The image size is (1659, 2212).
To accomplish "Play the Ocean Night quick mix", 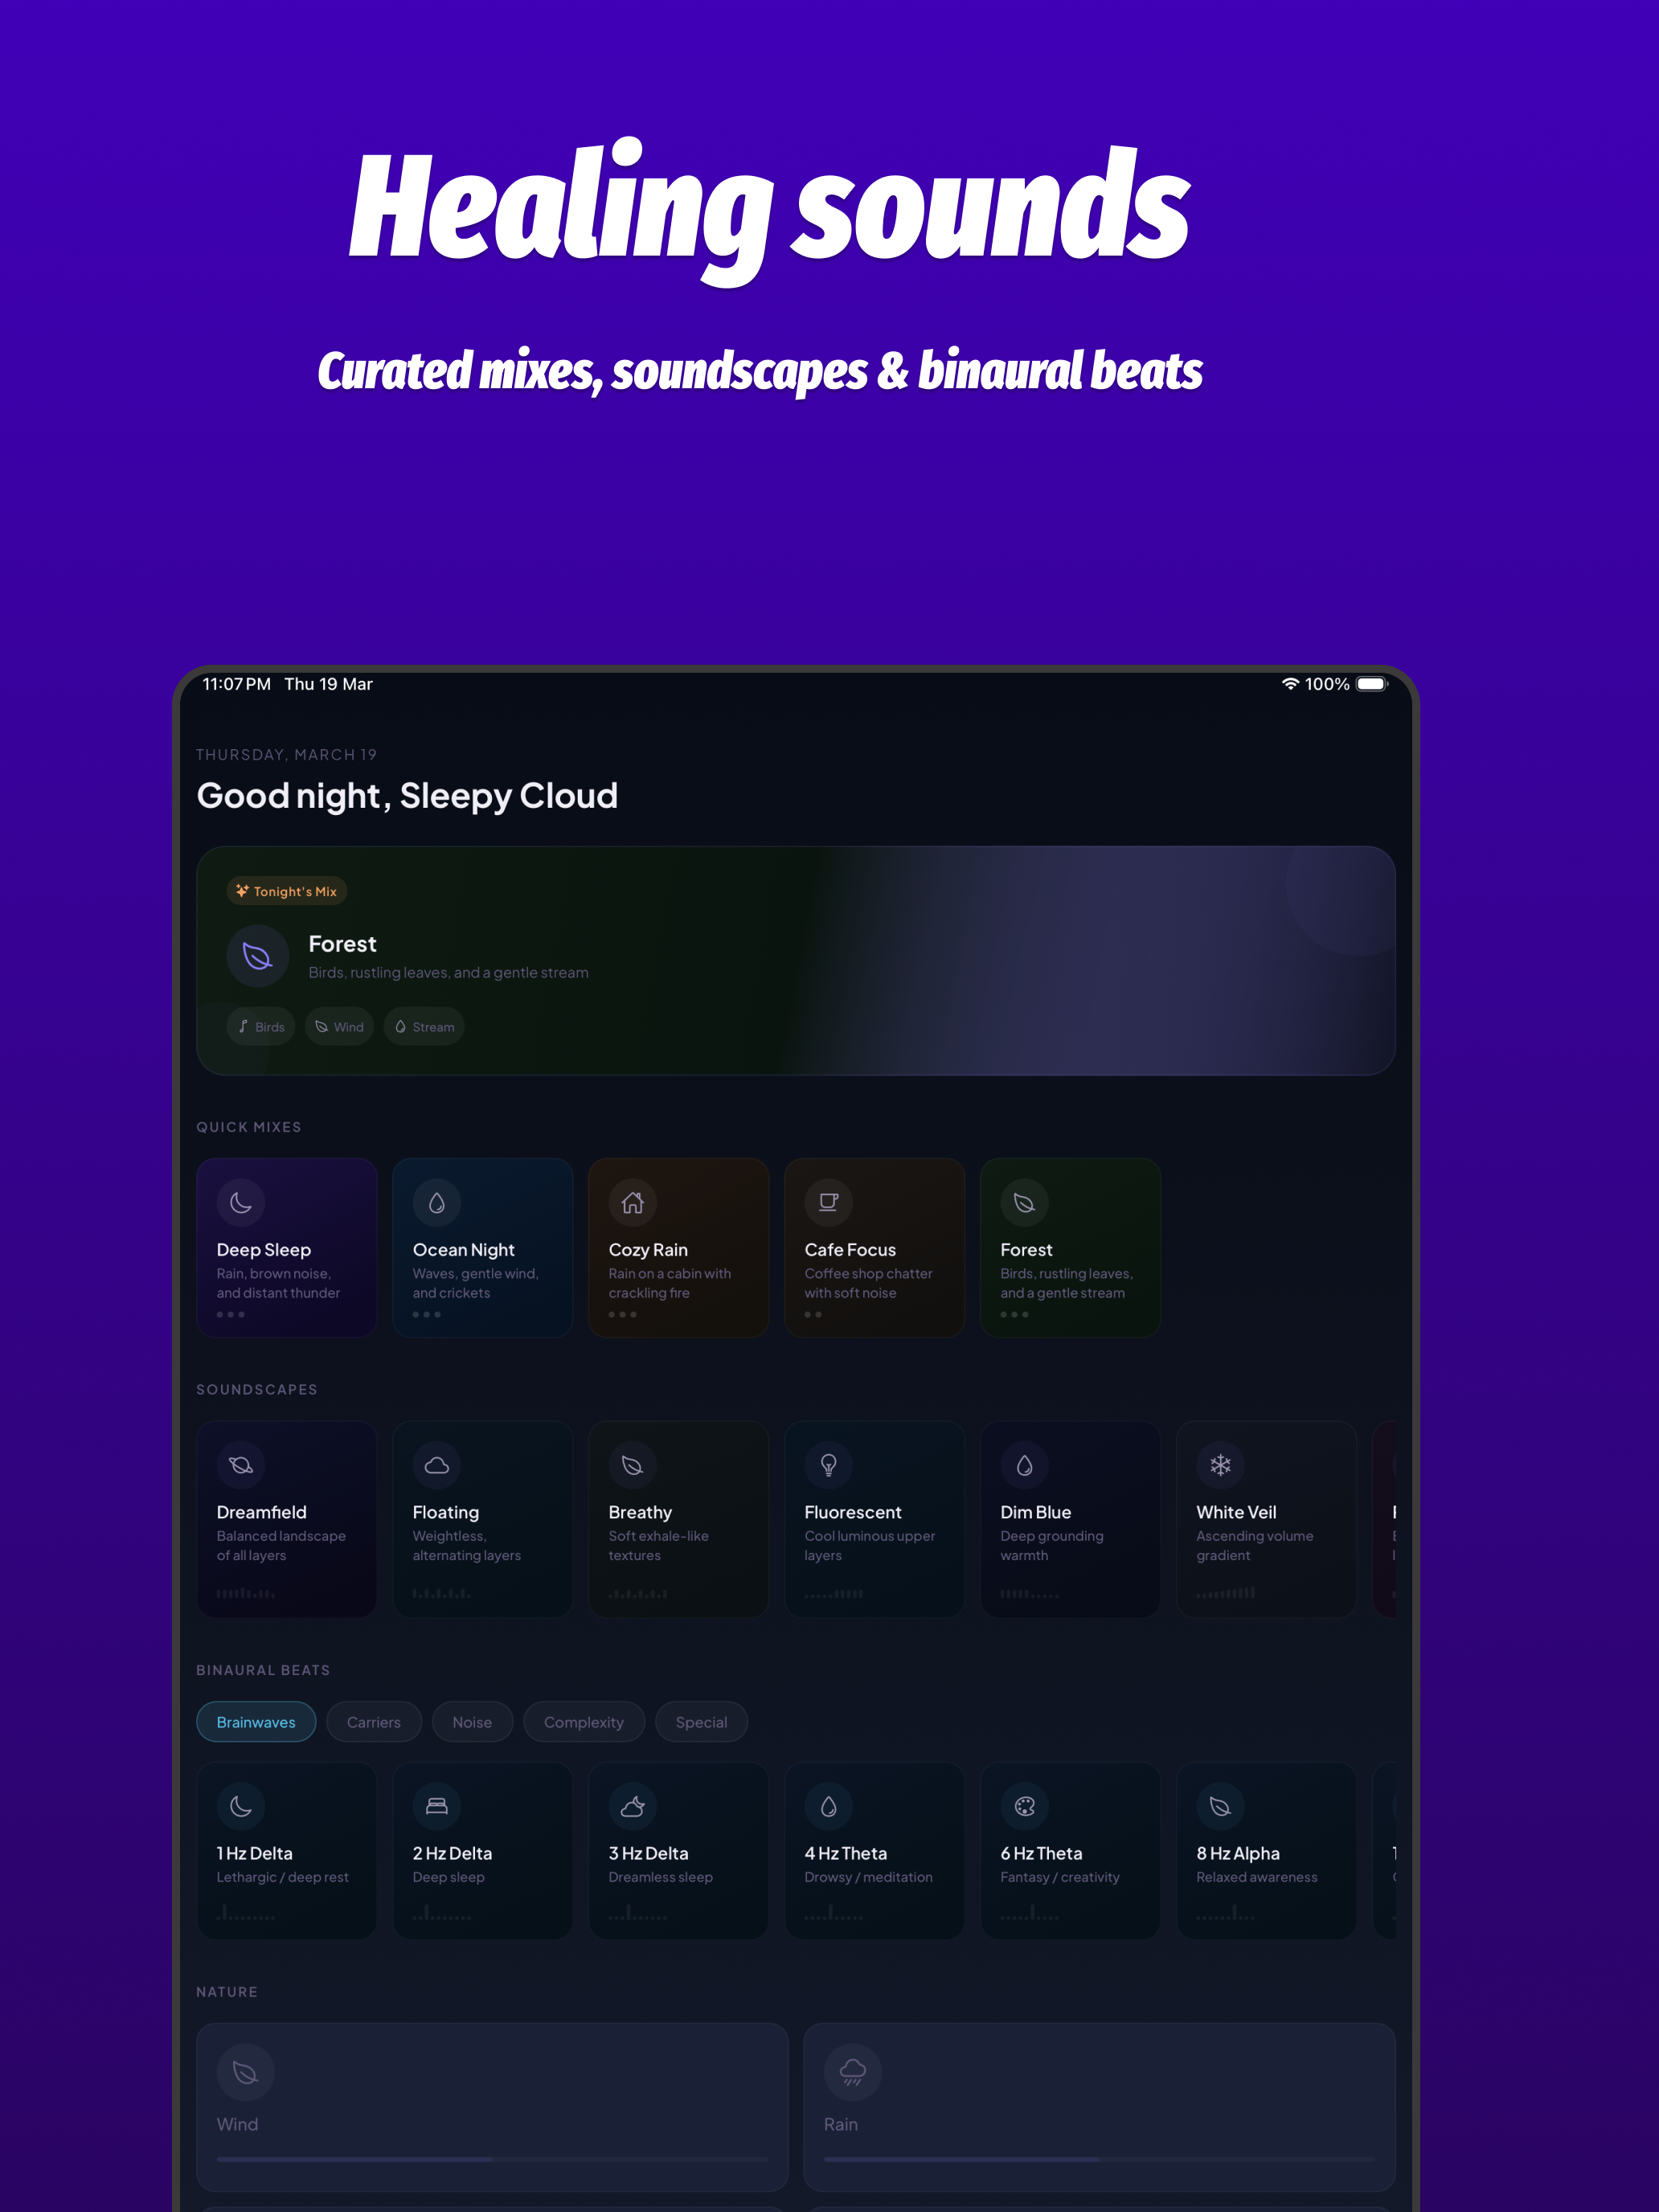I will [483, 1248].
